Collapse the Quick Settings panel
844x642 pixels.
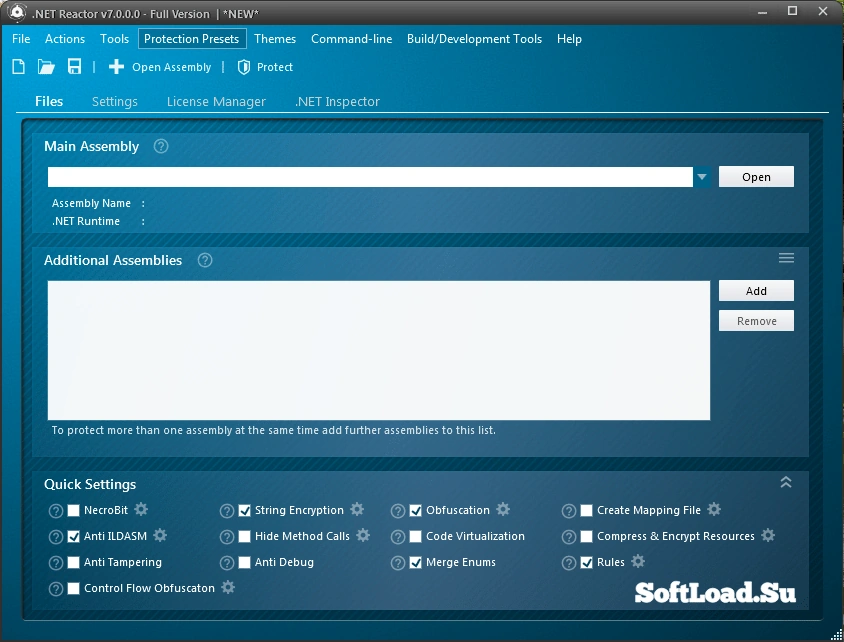tap(786, 482)
